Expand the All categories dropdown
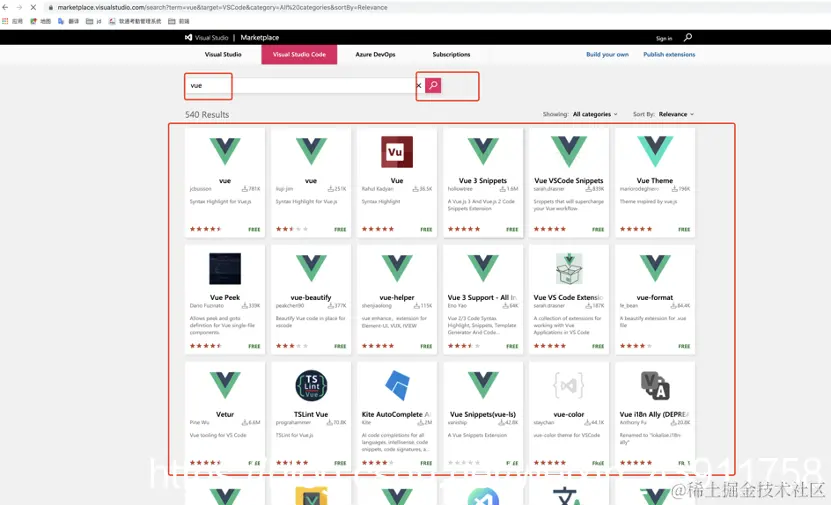This screenshot has width=832, height=506. click(595, 114)
